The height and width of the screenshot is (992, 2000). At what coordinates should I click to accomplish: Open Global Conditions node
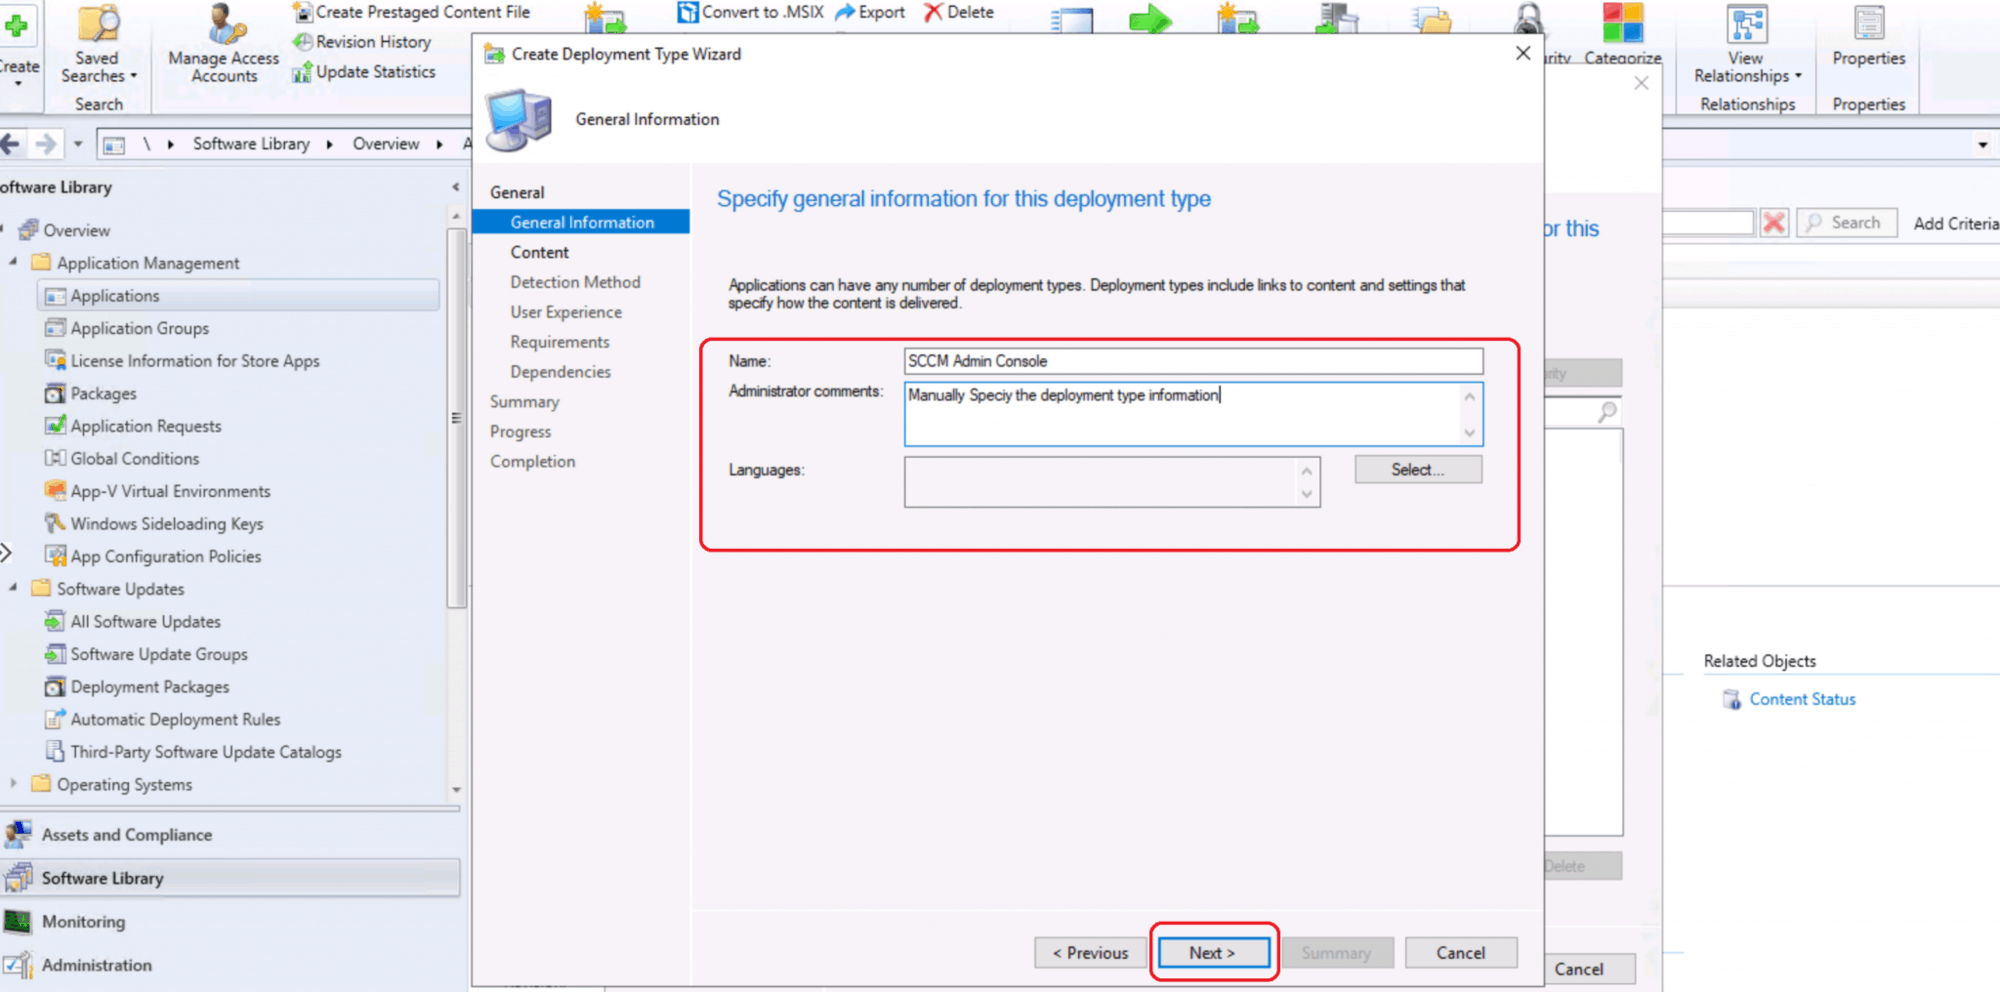point(134,458)
